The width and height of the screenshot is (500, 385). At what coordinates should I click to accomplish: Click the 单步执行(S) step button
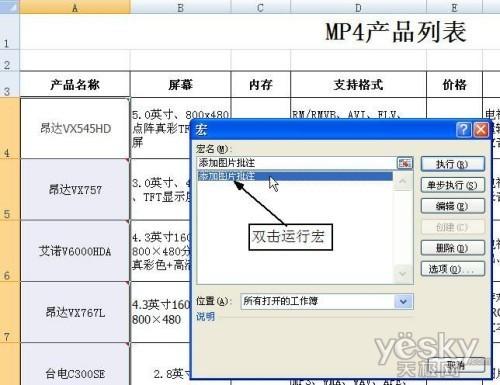[453, 185]
